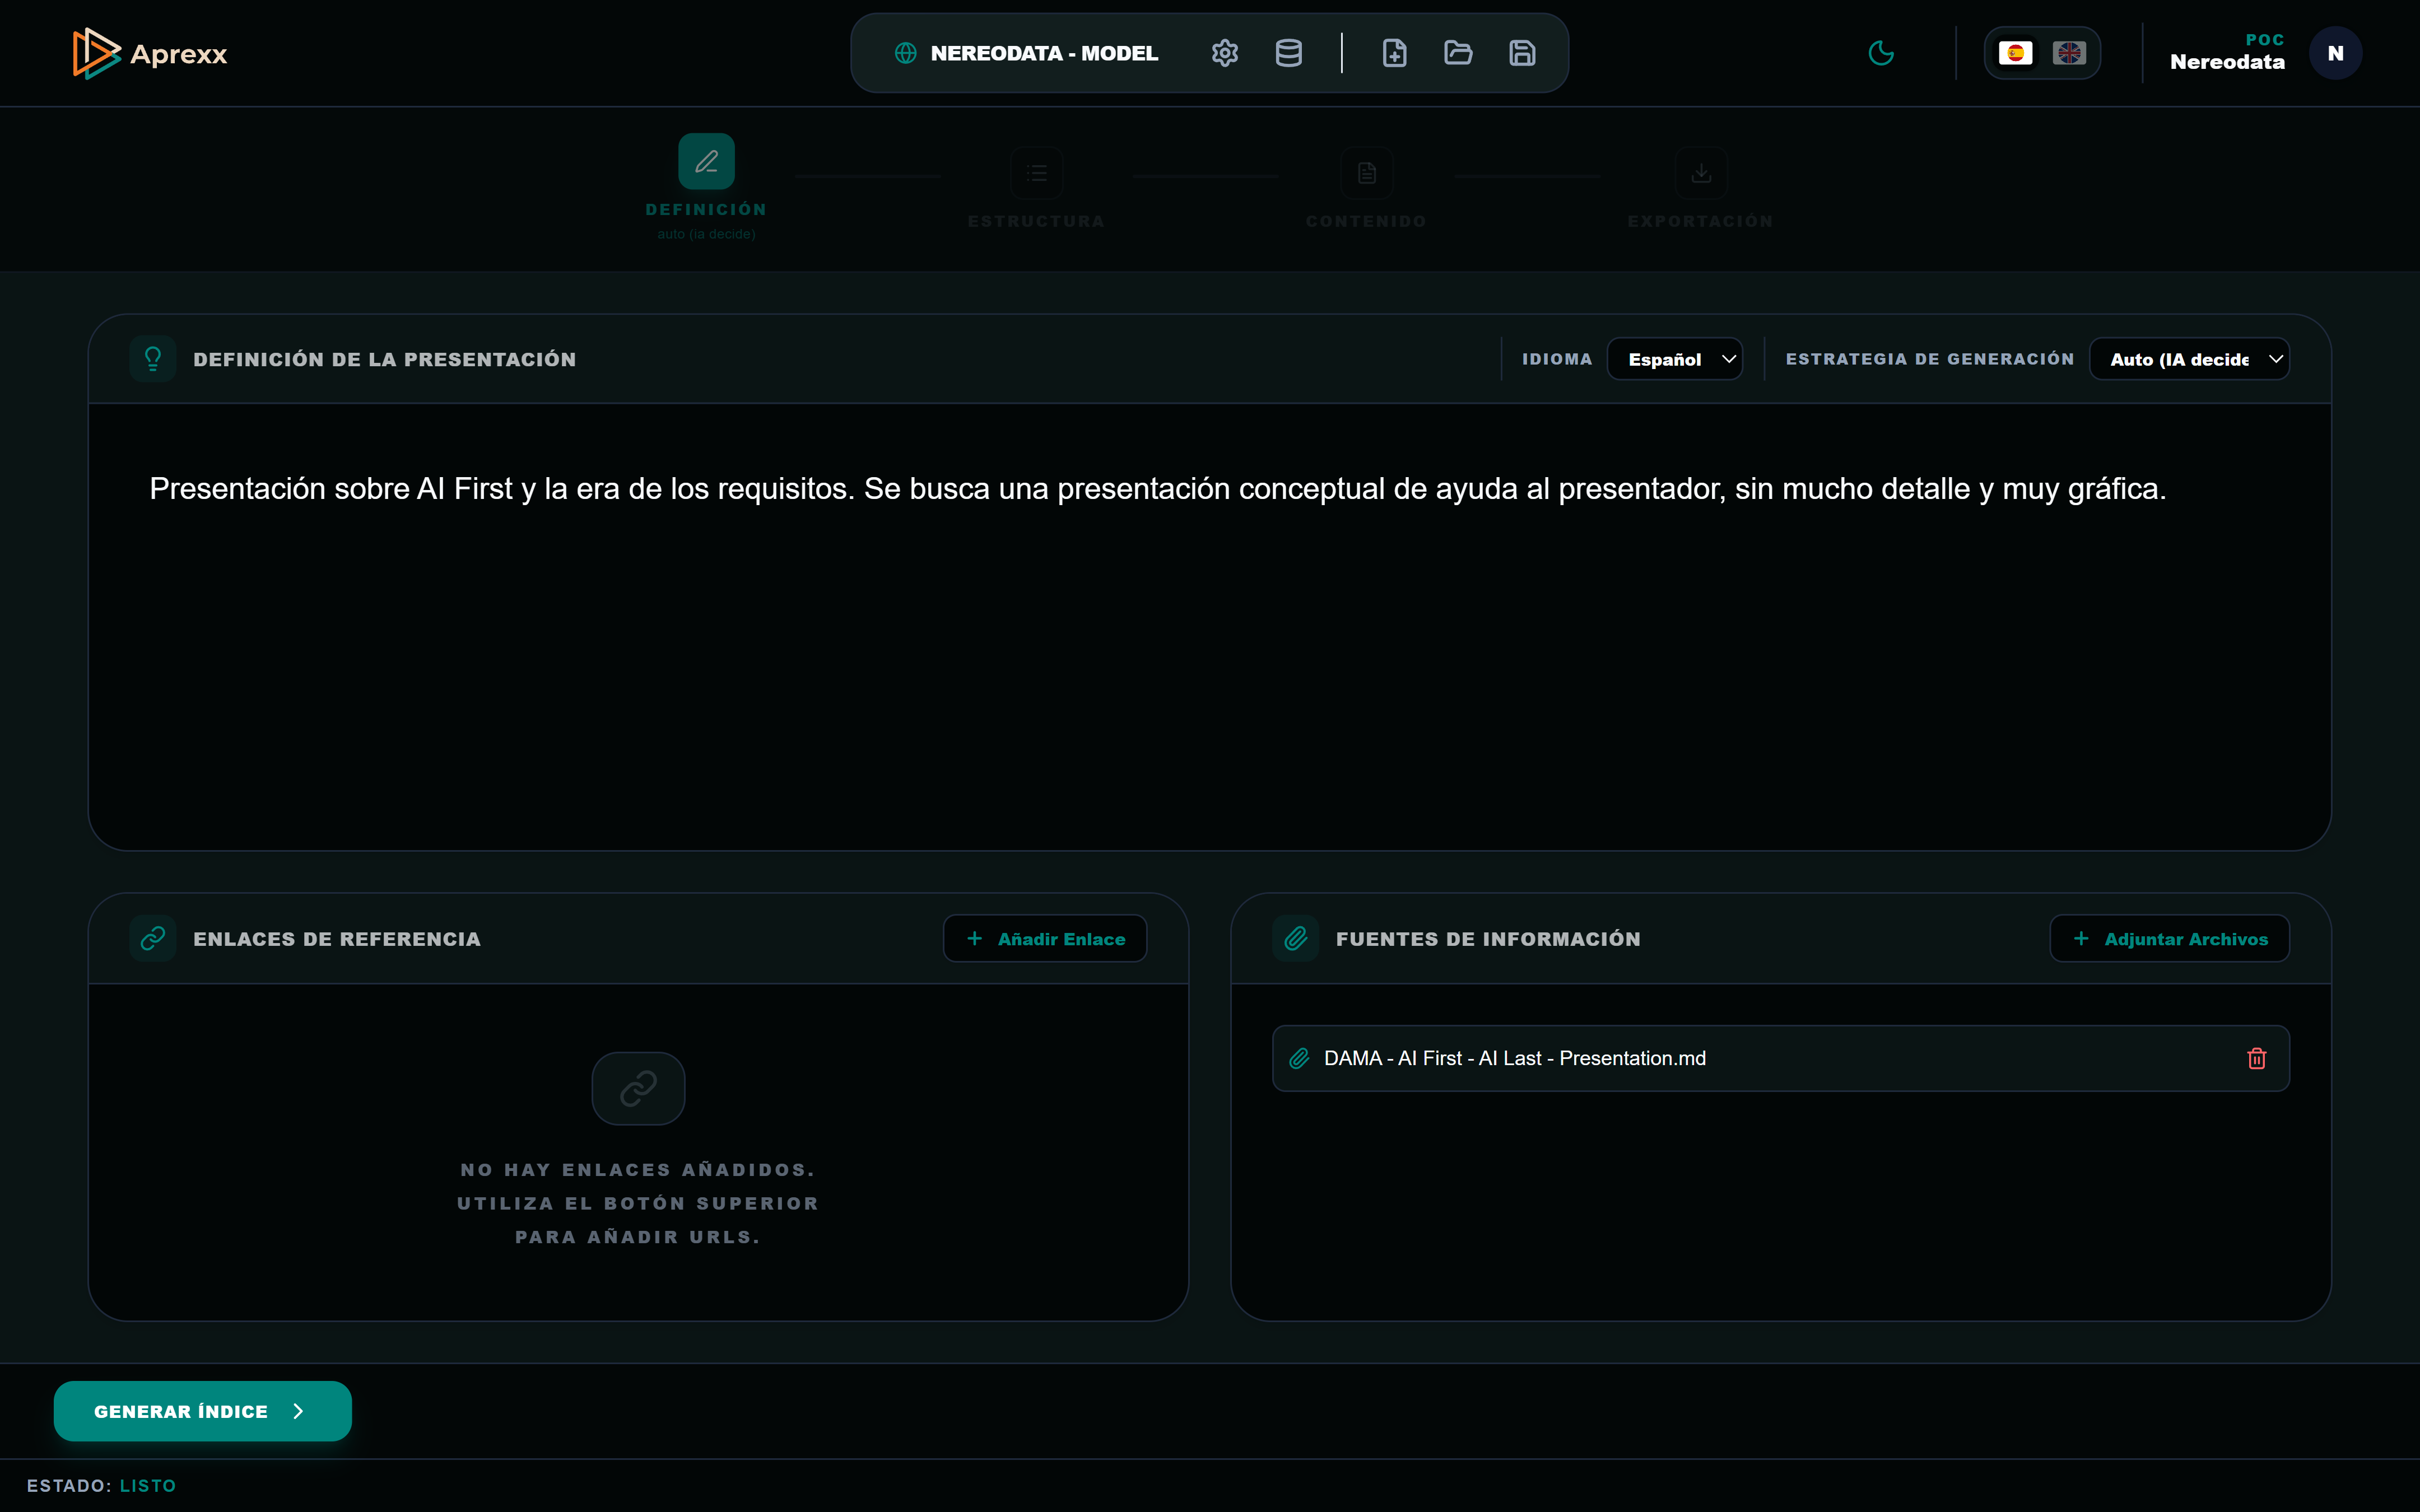Save project with the floppy disk icon
The image size is (2420, 1512).
1522,53
